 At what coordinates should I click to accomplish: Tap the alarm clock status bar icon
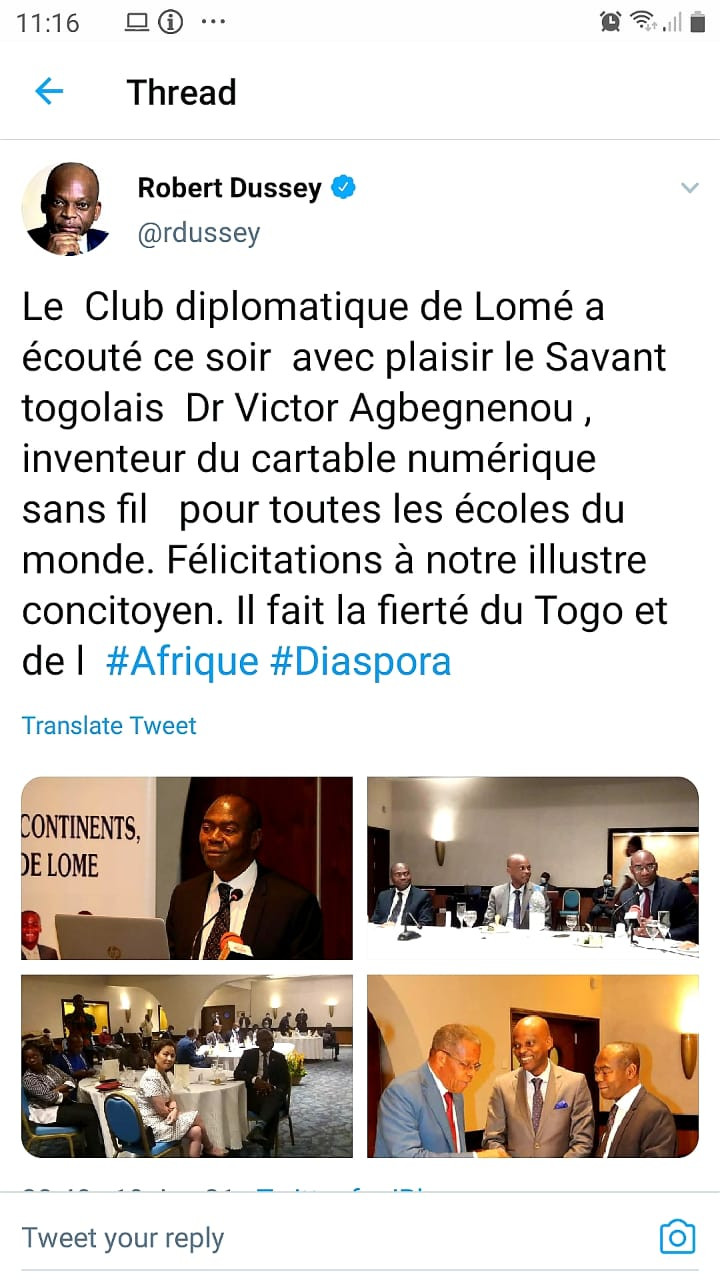point(610,21)
